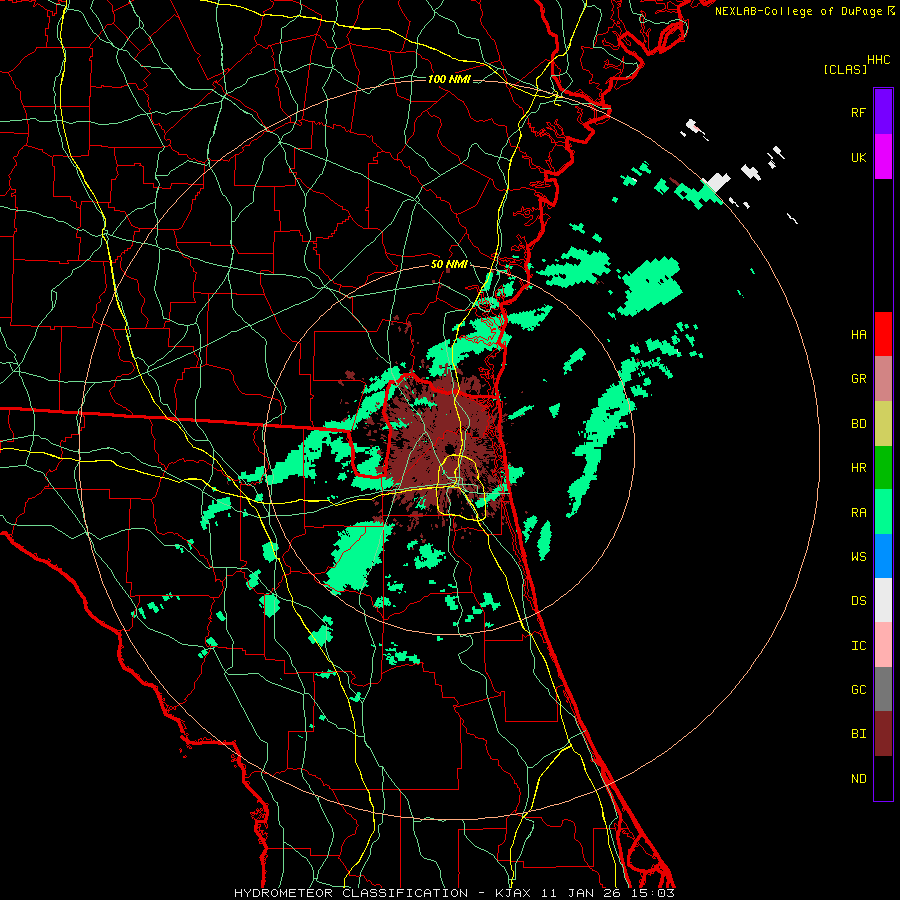Click the IC light pink legend swatch
This screenshot has width=900, height=900.
click(883, 645)
